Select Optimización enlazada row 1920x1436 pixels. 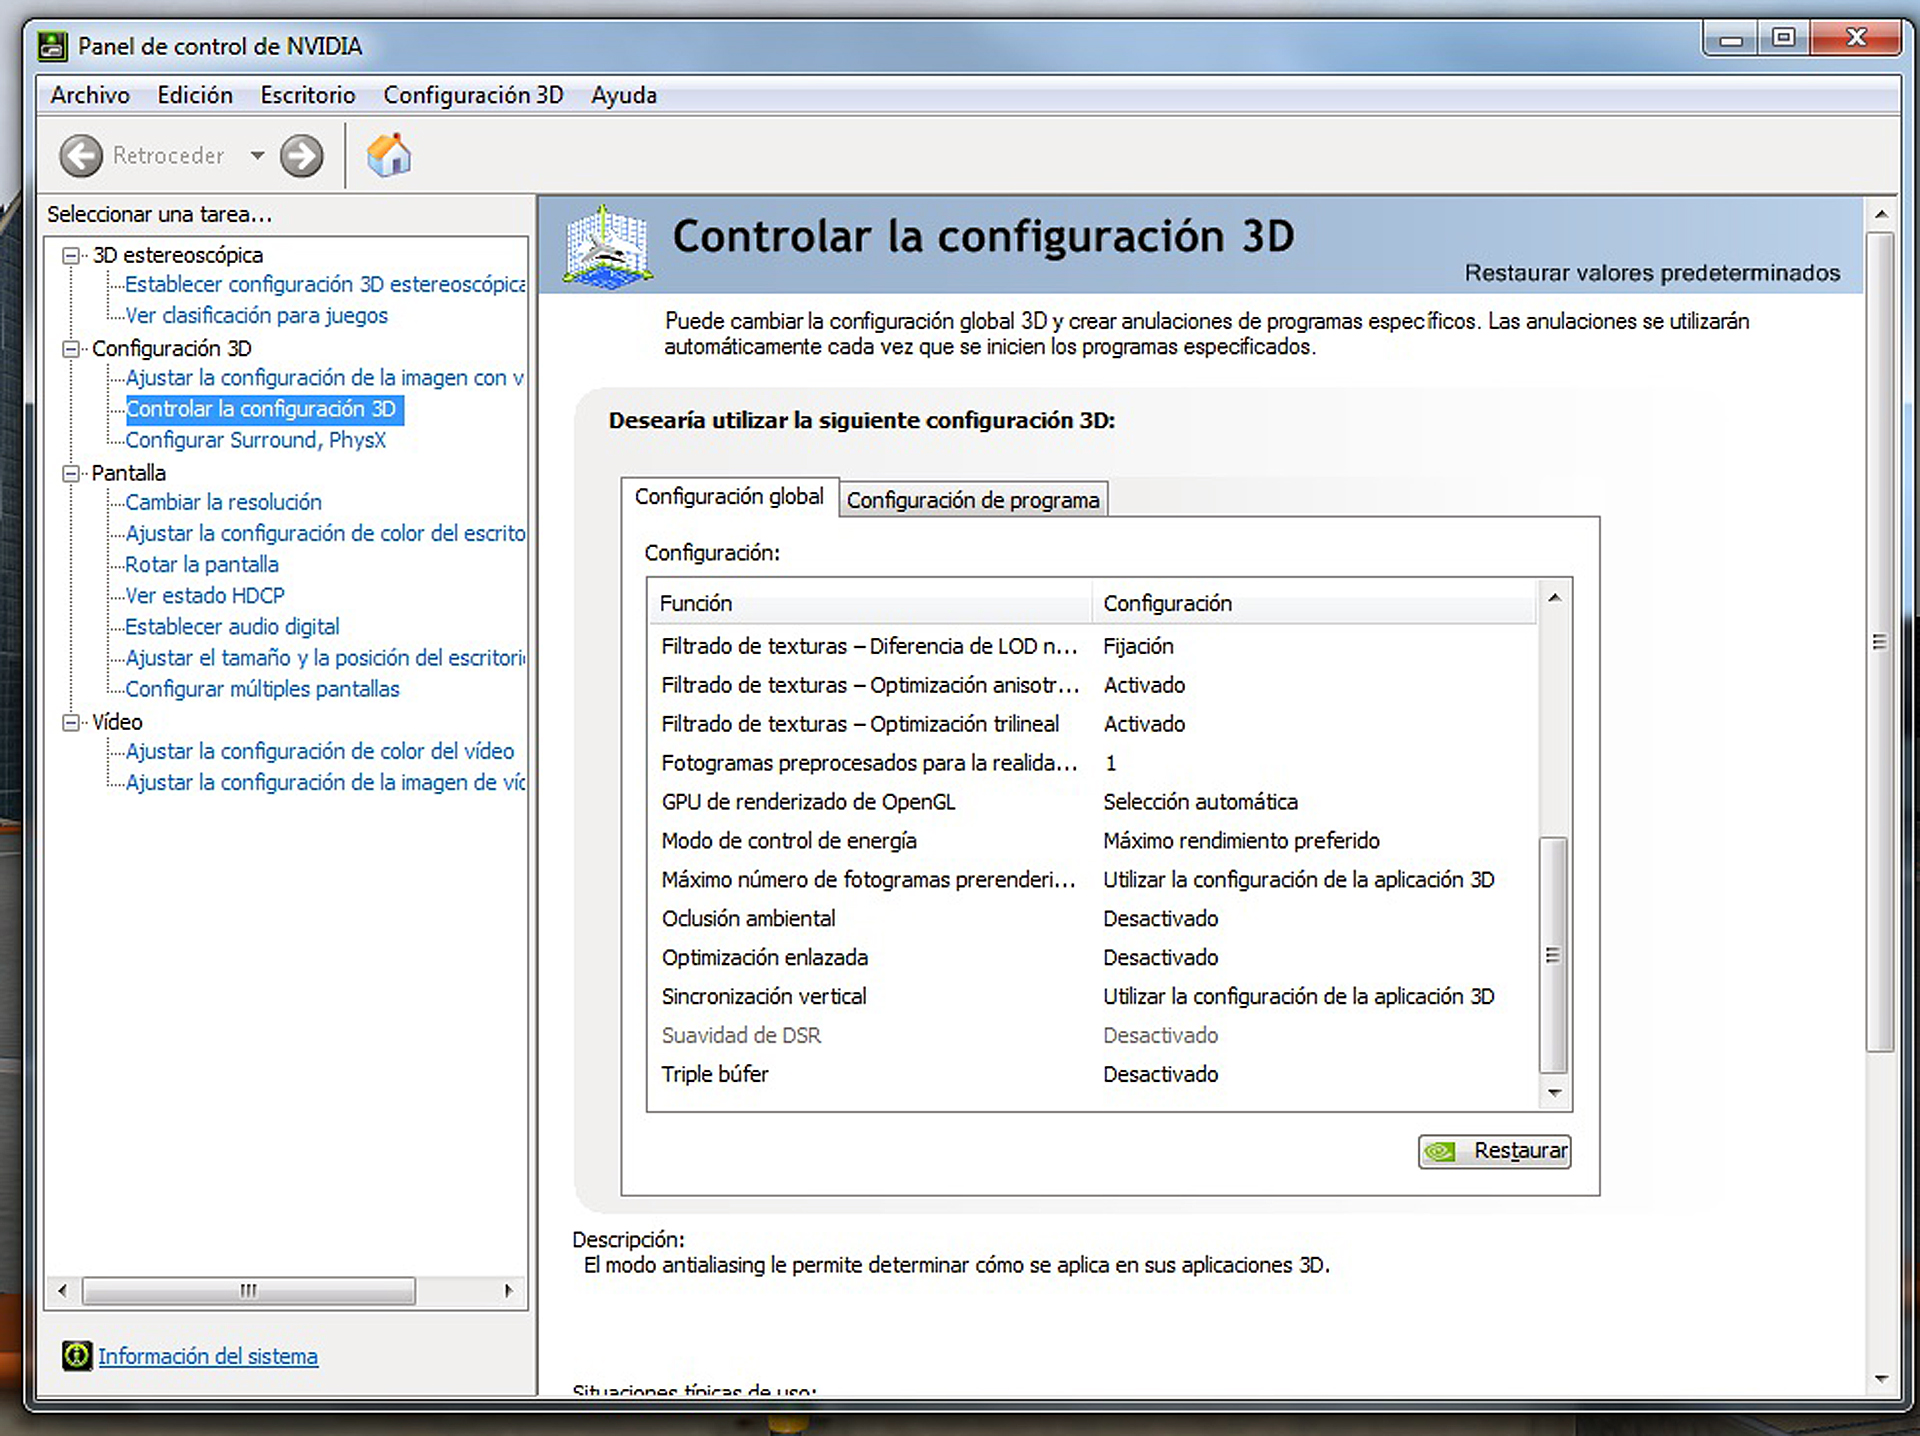pyautogui.click(x=1092, y=958)
